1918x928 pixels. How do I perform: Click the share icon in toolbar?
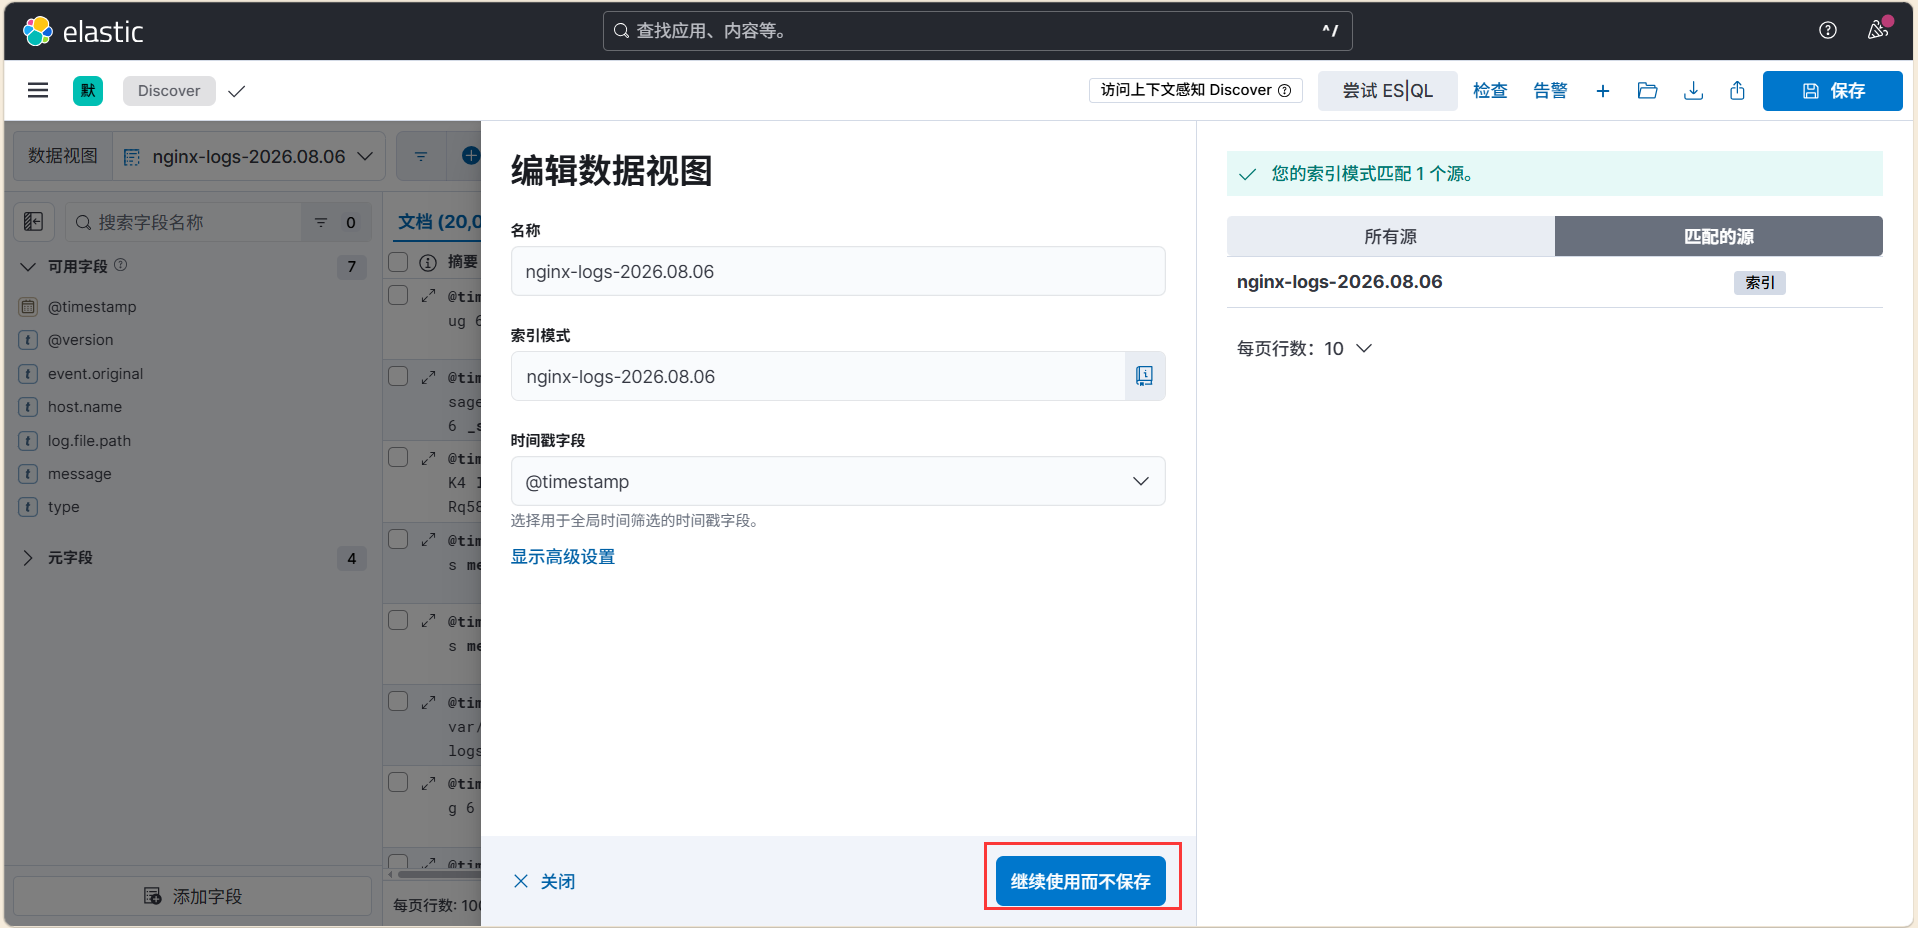(x=1738, y=91)
